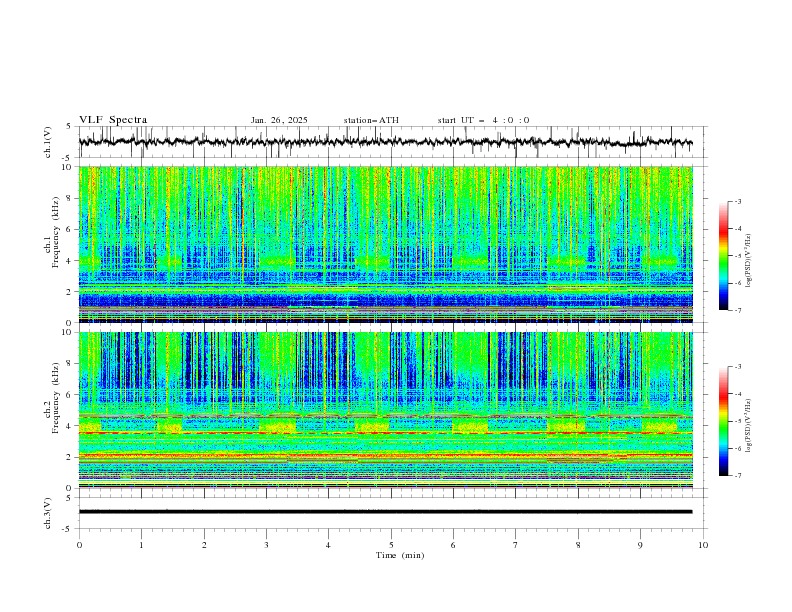This screenshot has width=792, height=612.
Task: Click the ch.2 "Frequency (kHz)" axis label
Action: click(56, 398)
